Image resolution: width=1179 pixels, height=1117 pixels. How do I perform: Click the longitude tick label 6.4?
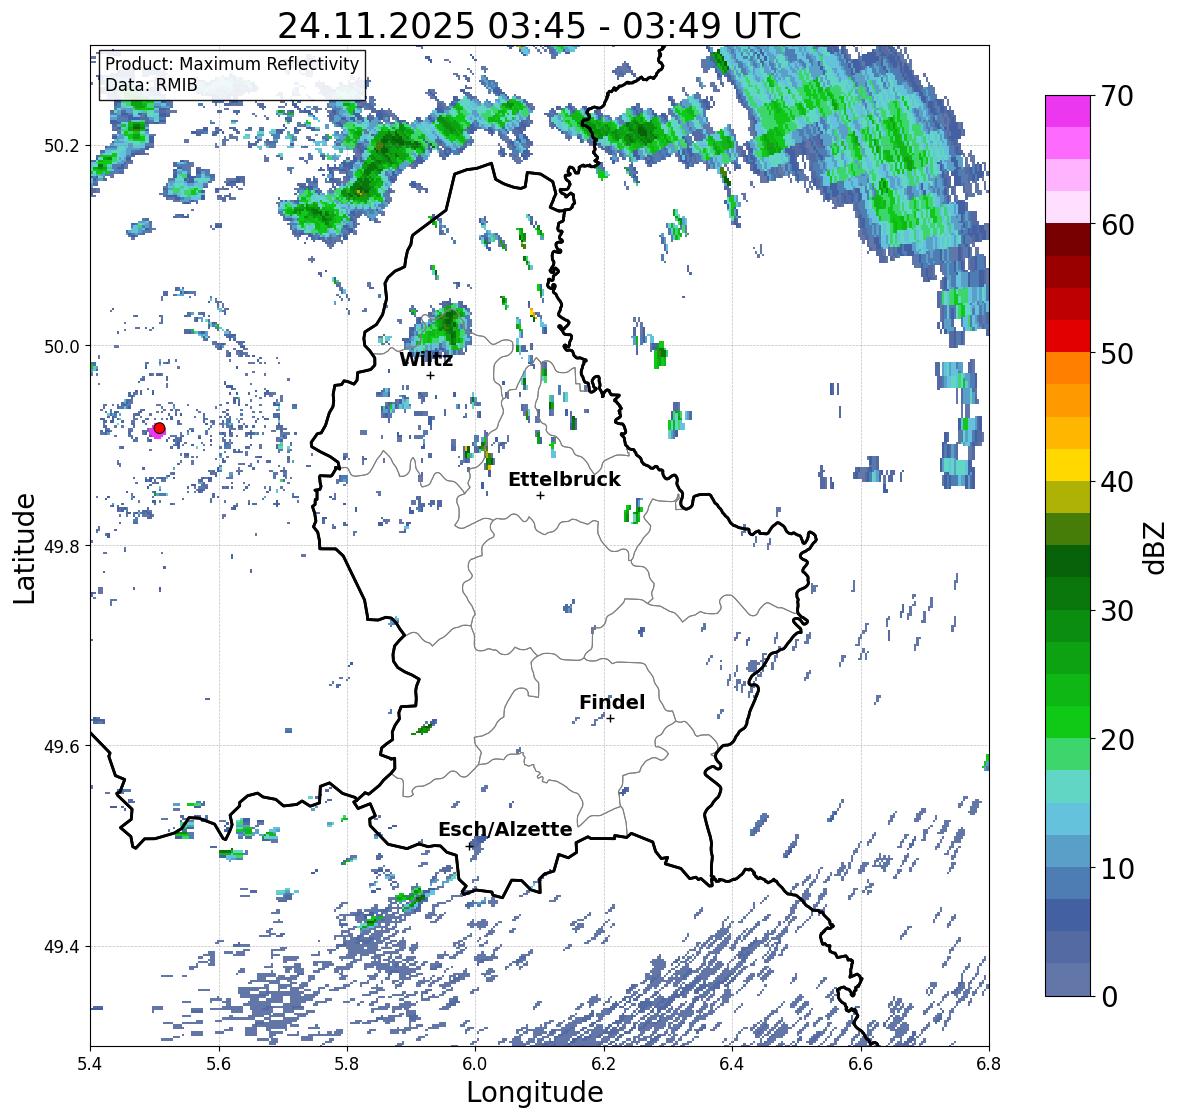tap(732, 1064)
